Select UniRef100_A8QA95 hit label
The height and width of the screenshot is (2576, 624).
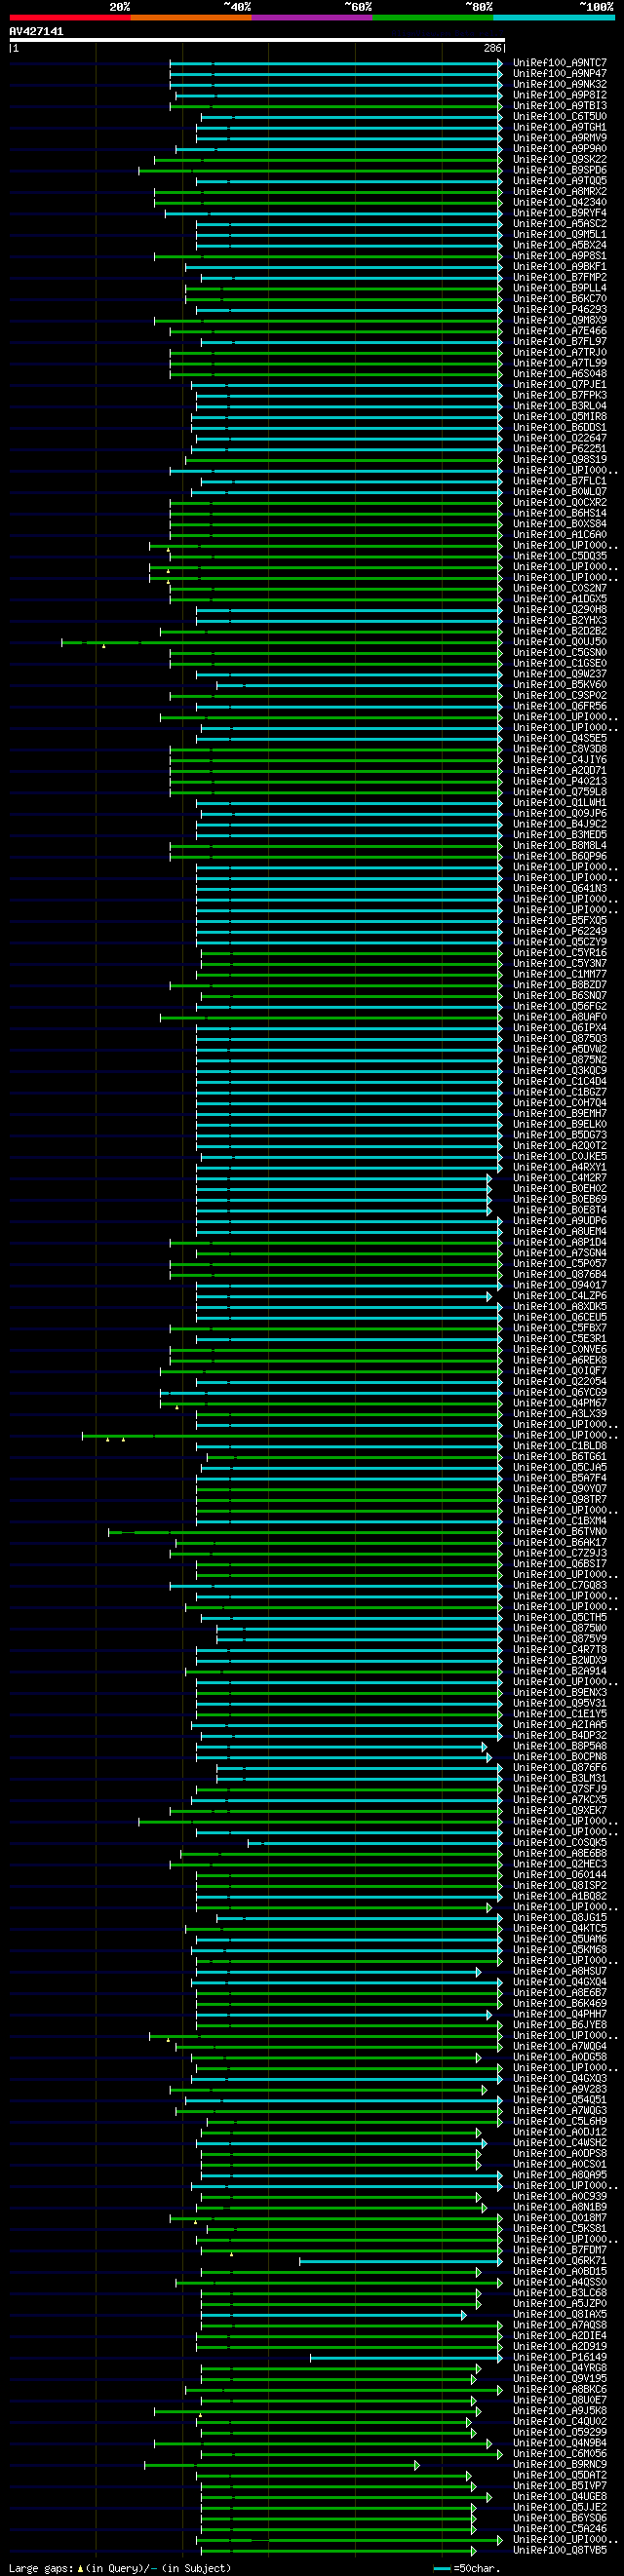coord(560,2175)
